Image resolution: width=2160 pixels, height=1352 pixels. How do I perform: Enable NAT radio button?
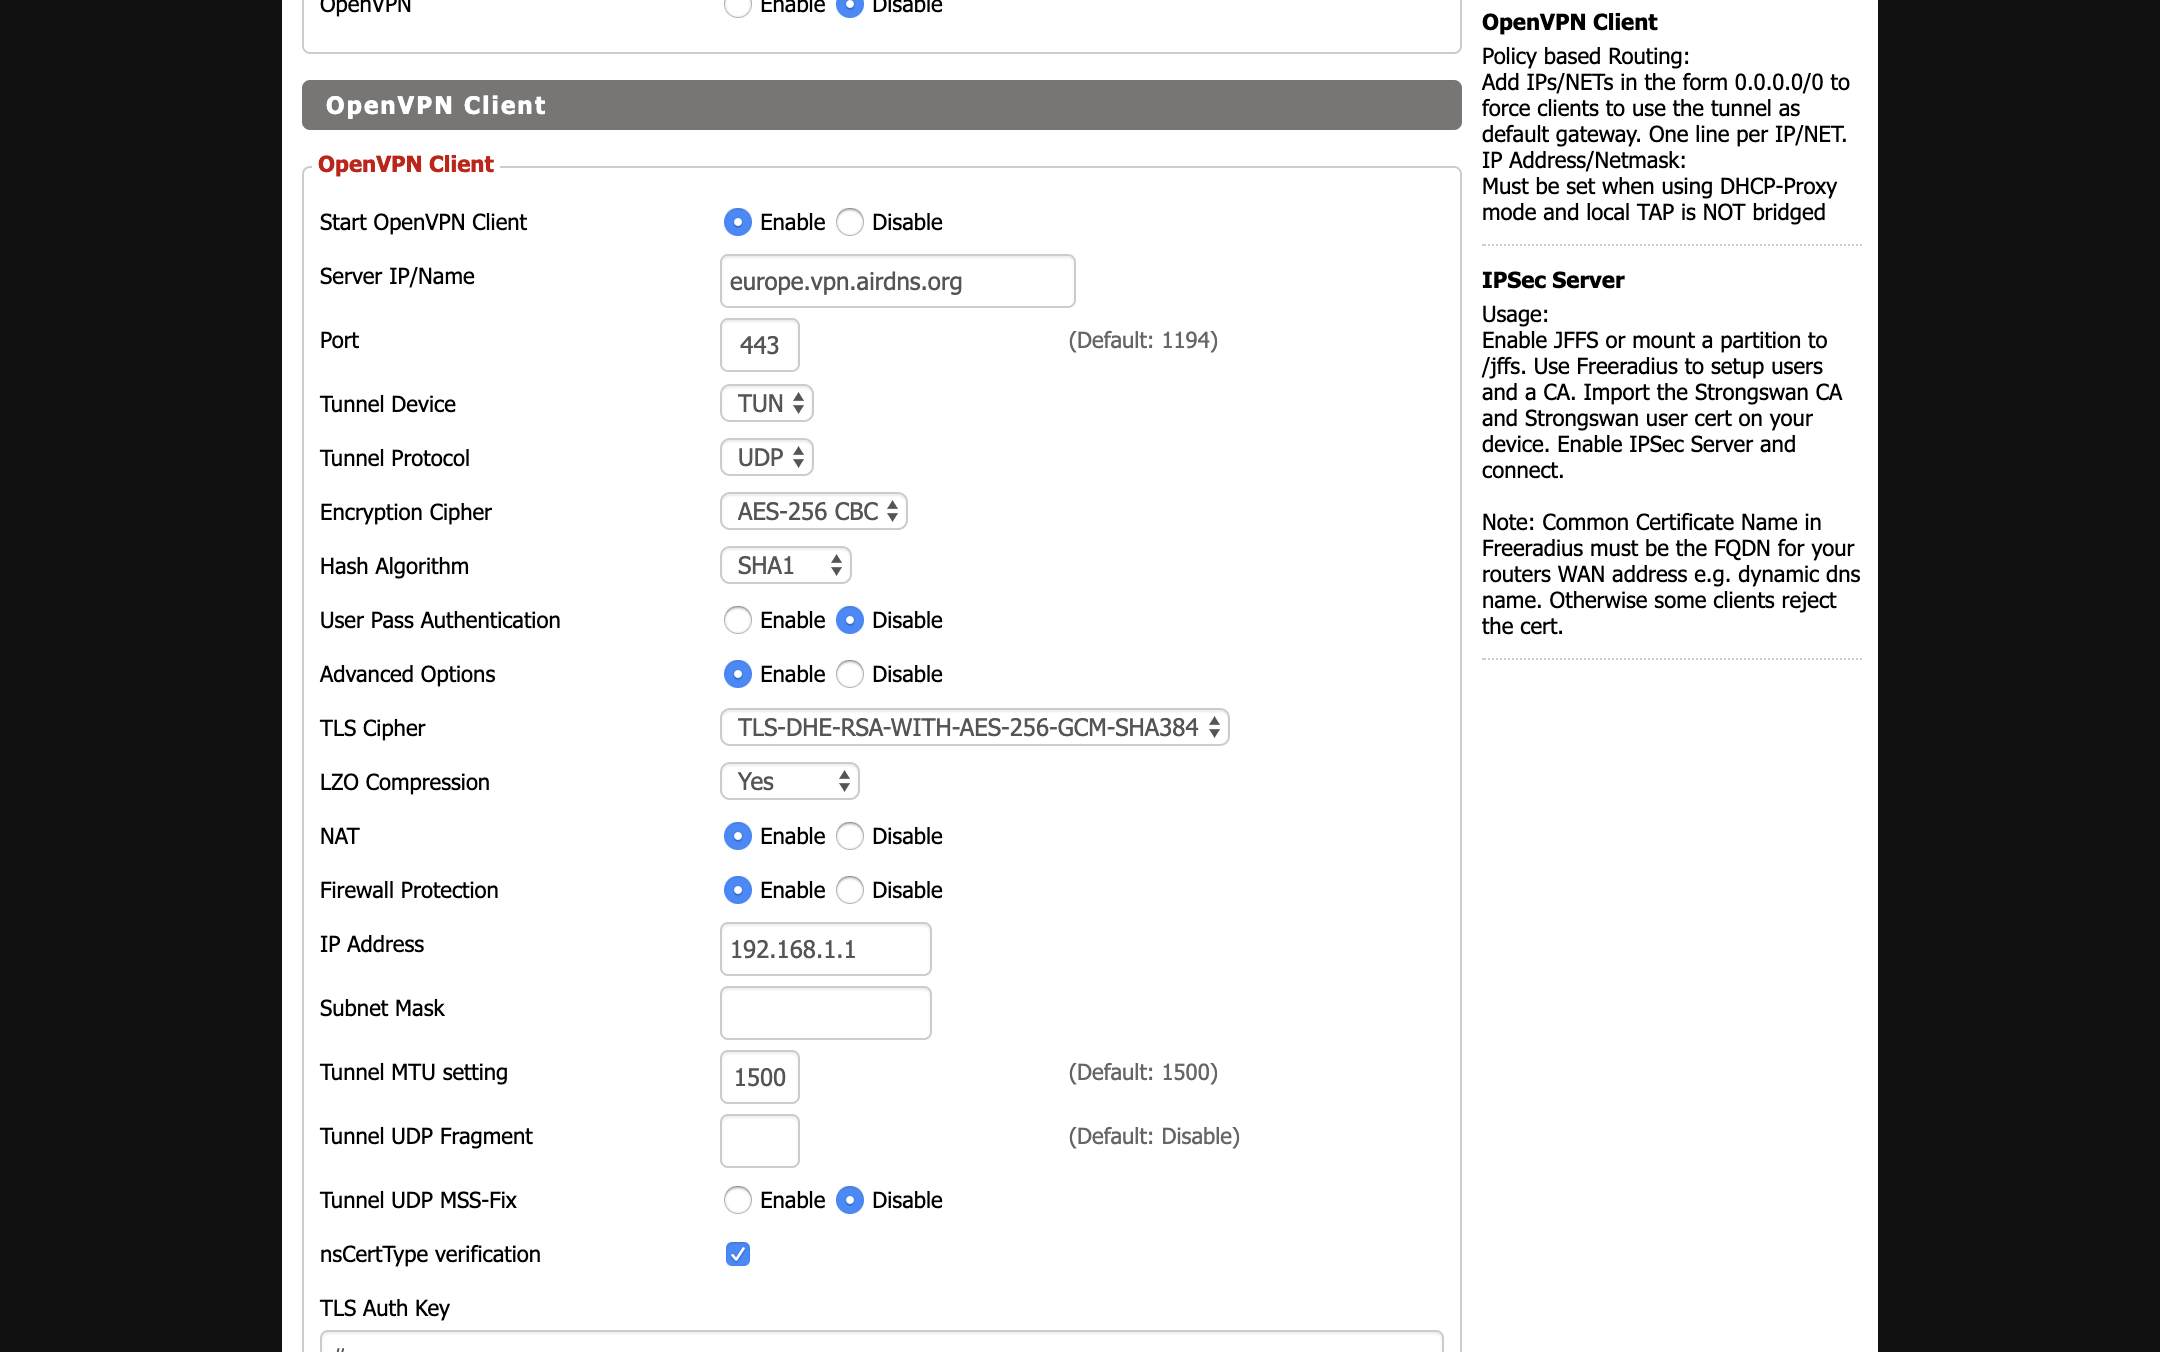(737, 836)
